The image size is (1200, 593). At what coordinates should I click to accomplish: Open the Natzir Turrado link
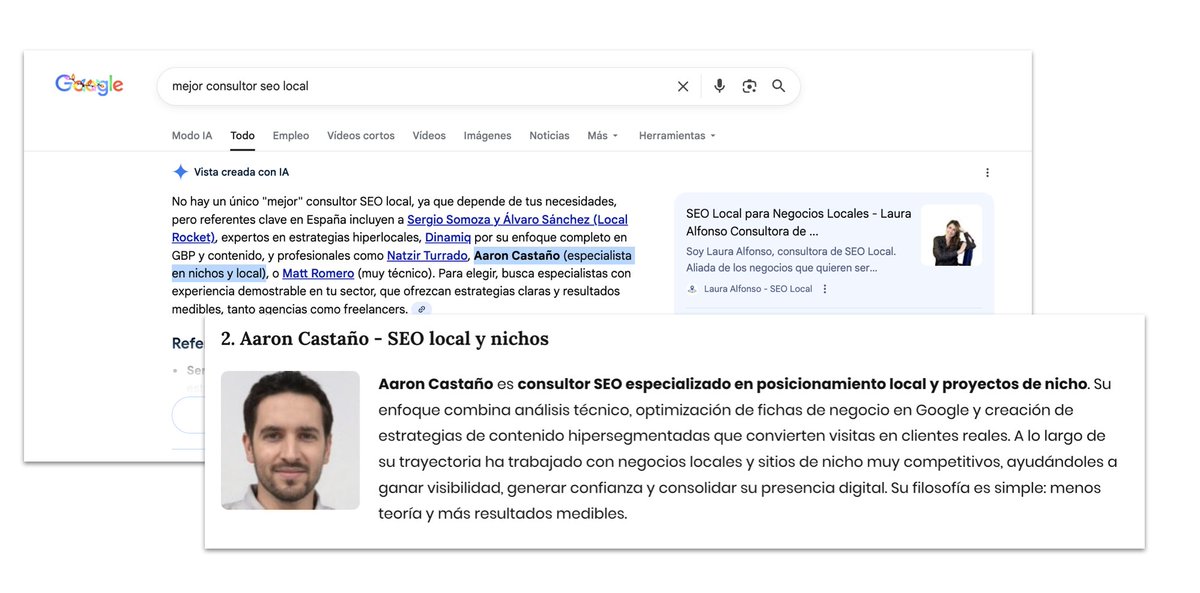[427, 255]
